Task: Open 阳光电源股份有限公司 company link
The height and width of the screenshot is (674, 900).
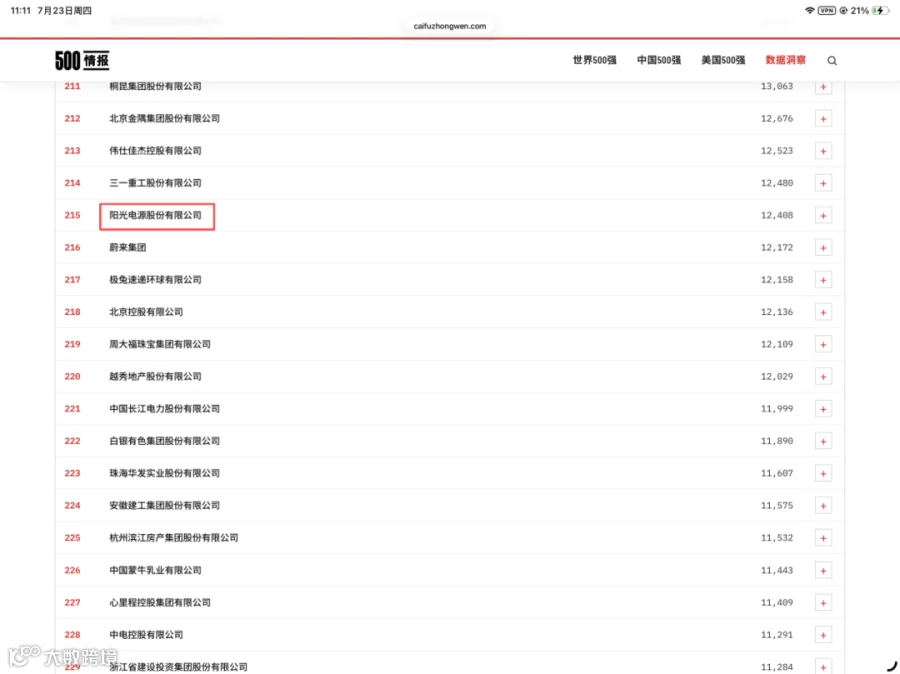Action: click(155, 215)
